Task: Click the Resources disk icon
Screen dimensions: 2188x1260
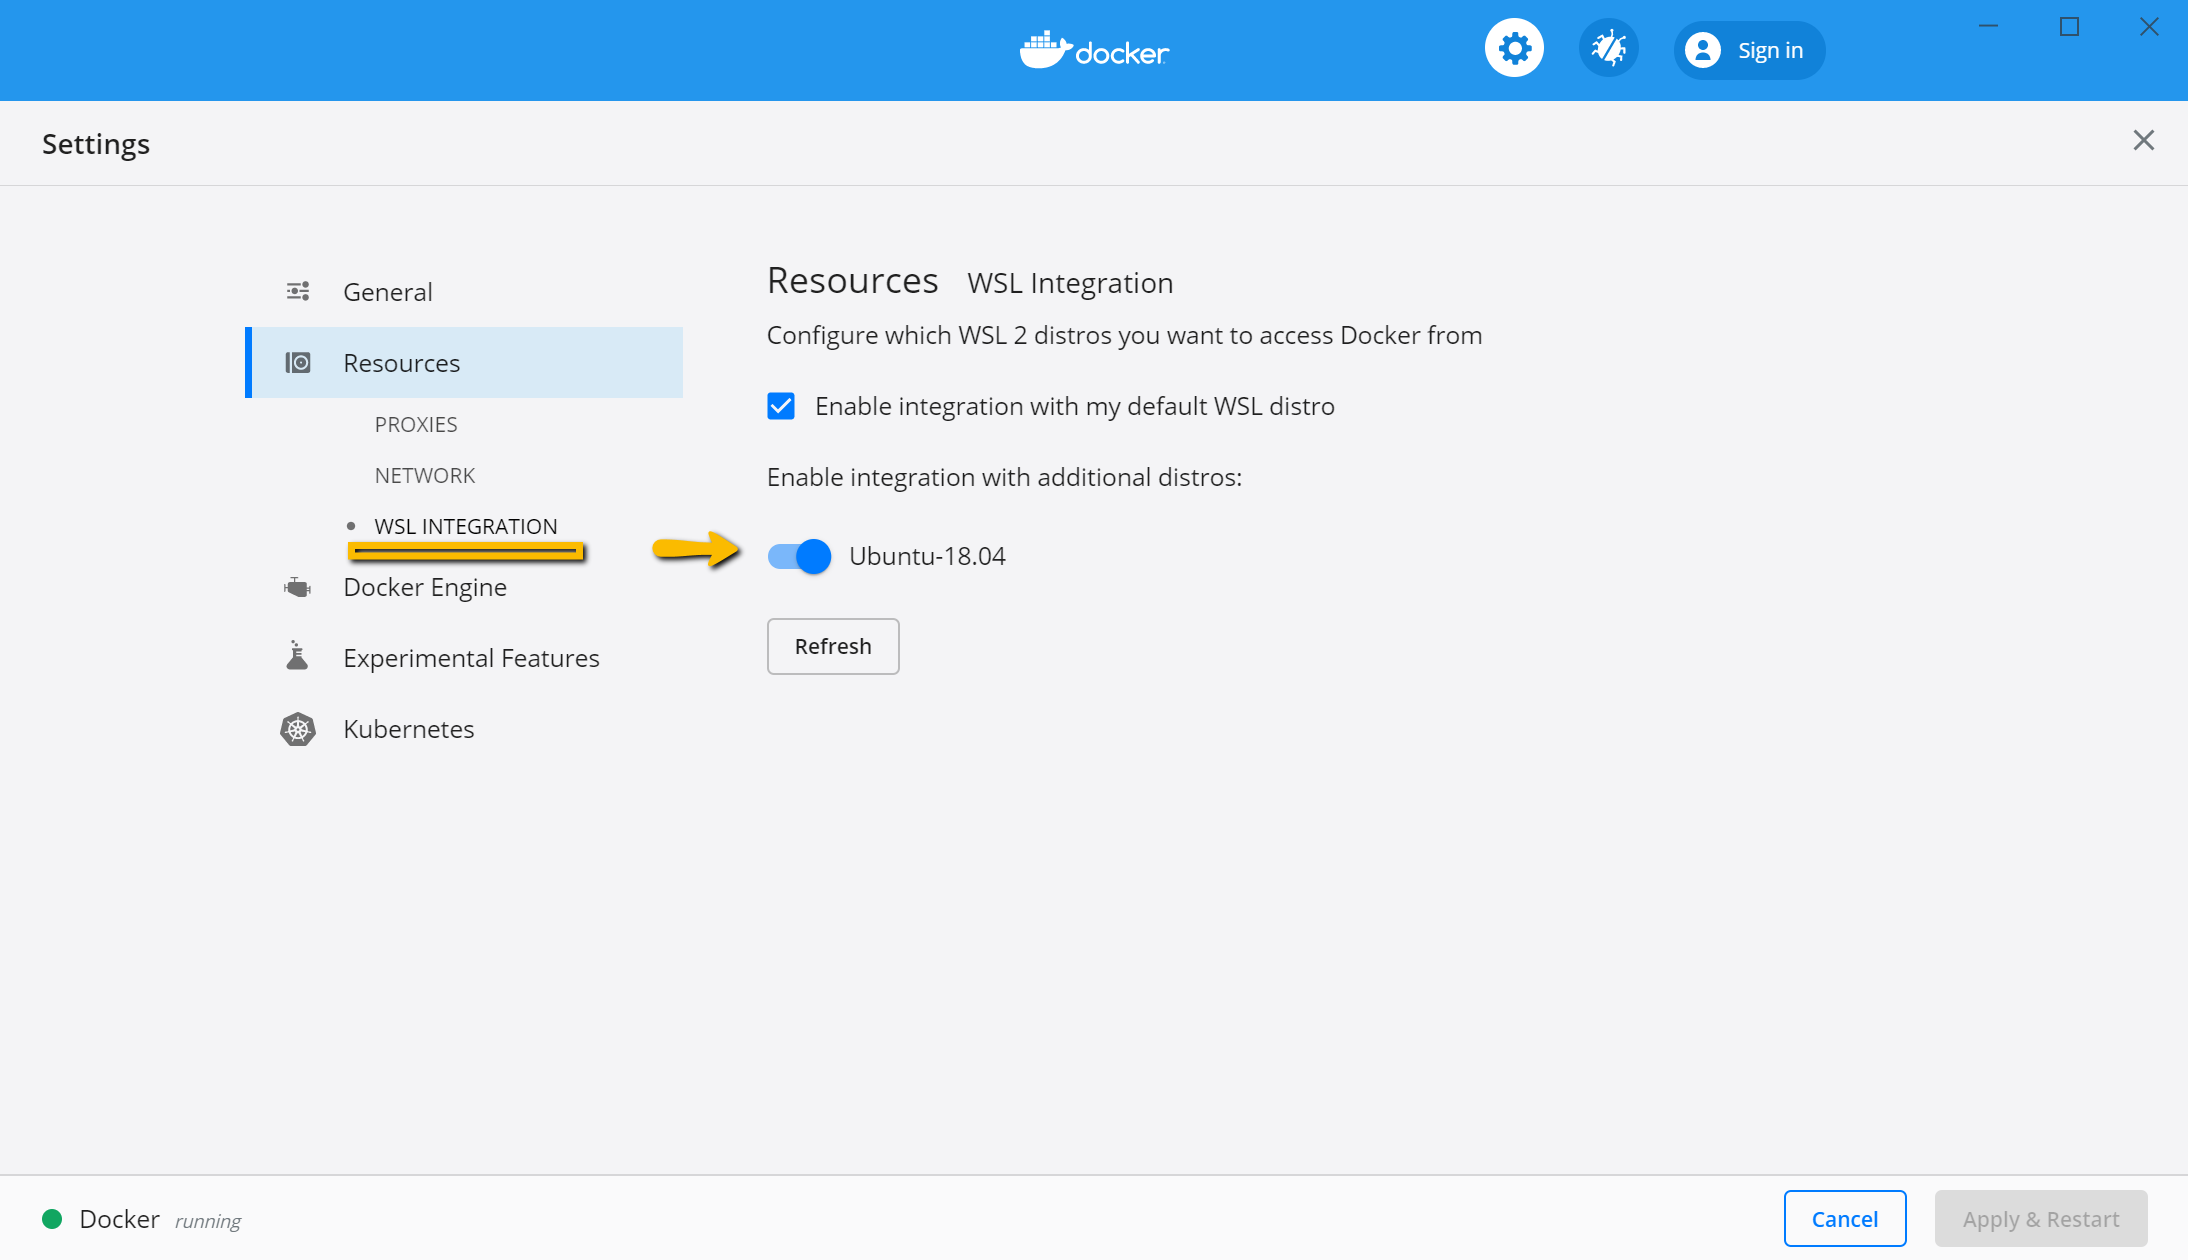Action: (298, 362)
